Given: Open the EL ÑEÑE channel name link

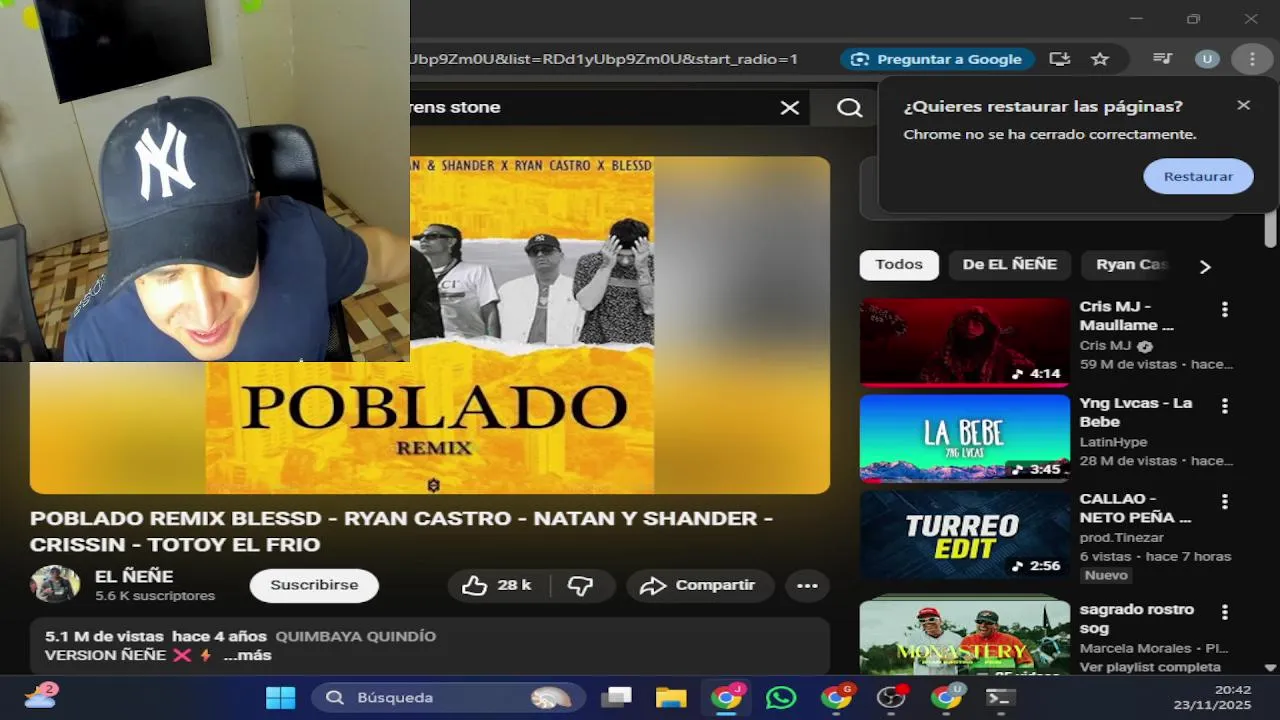Looking at the screenshot, I should (134, 576).
